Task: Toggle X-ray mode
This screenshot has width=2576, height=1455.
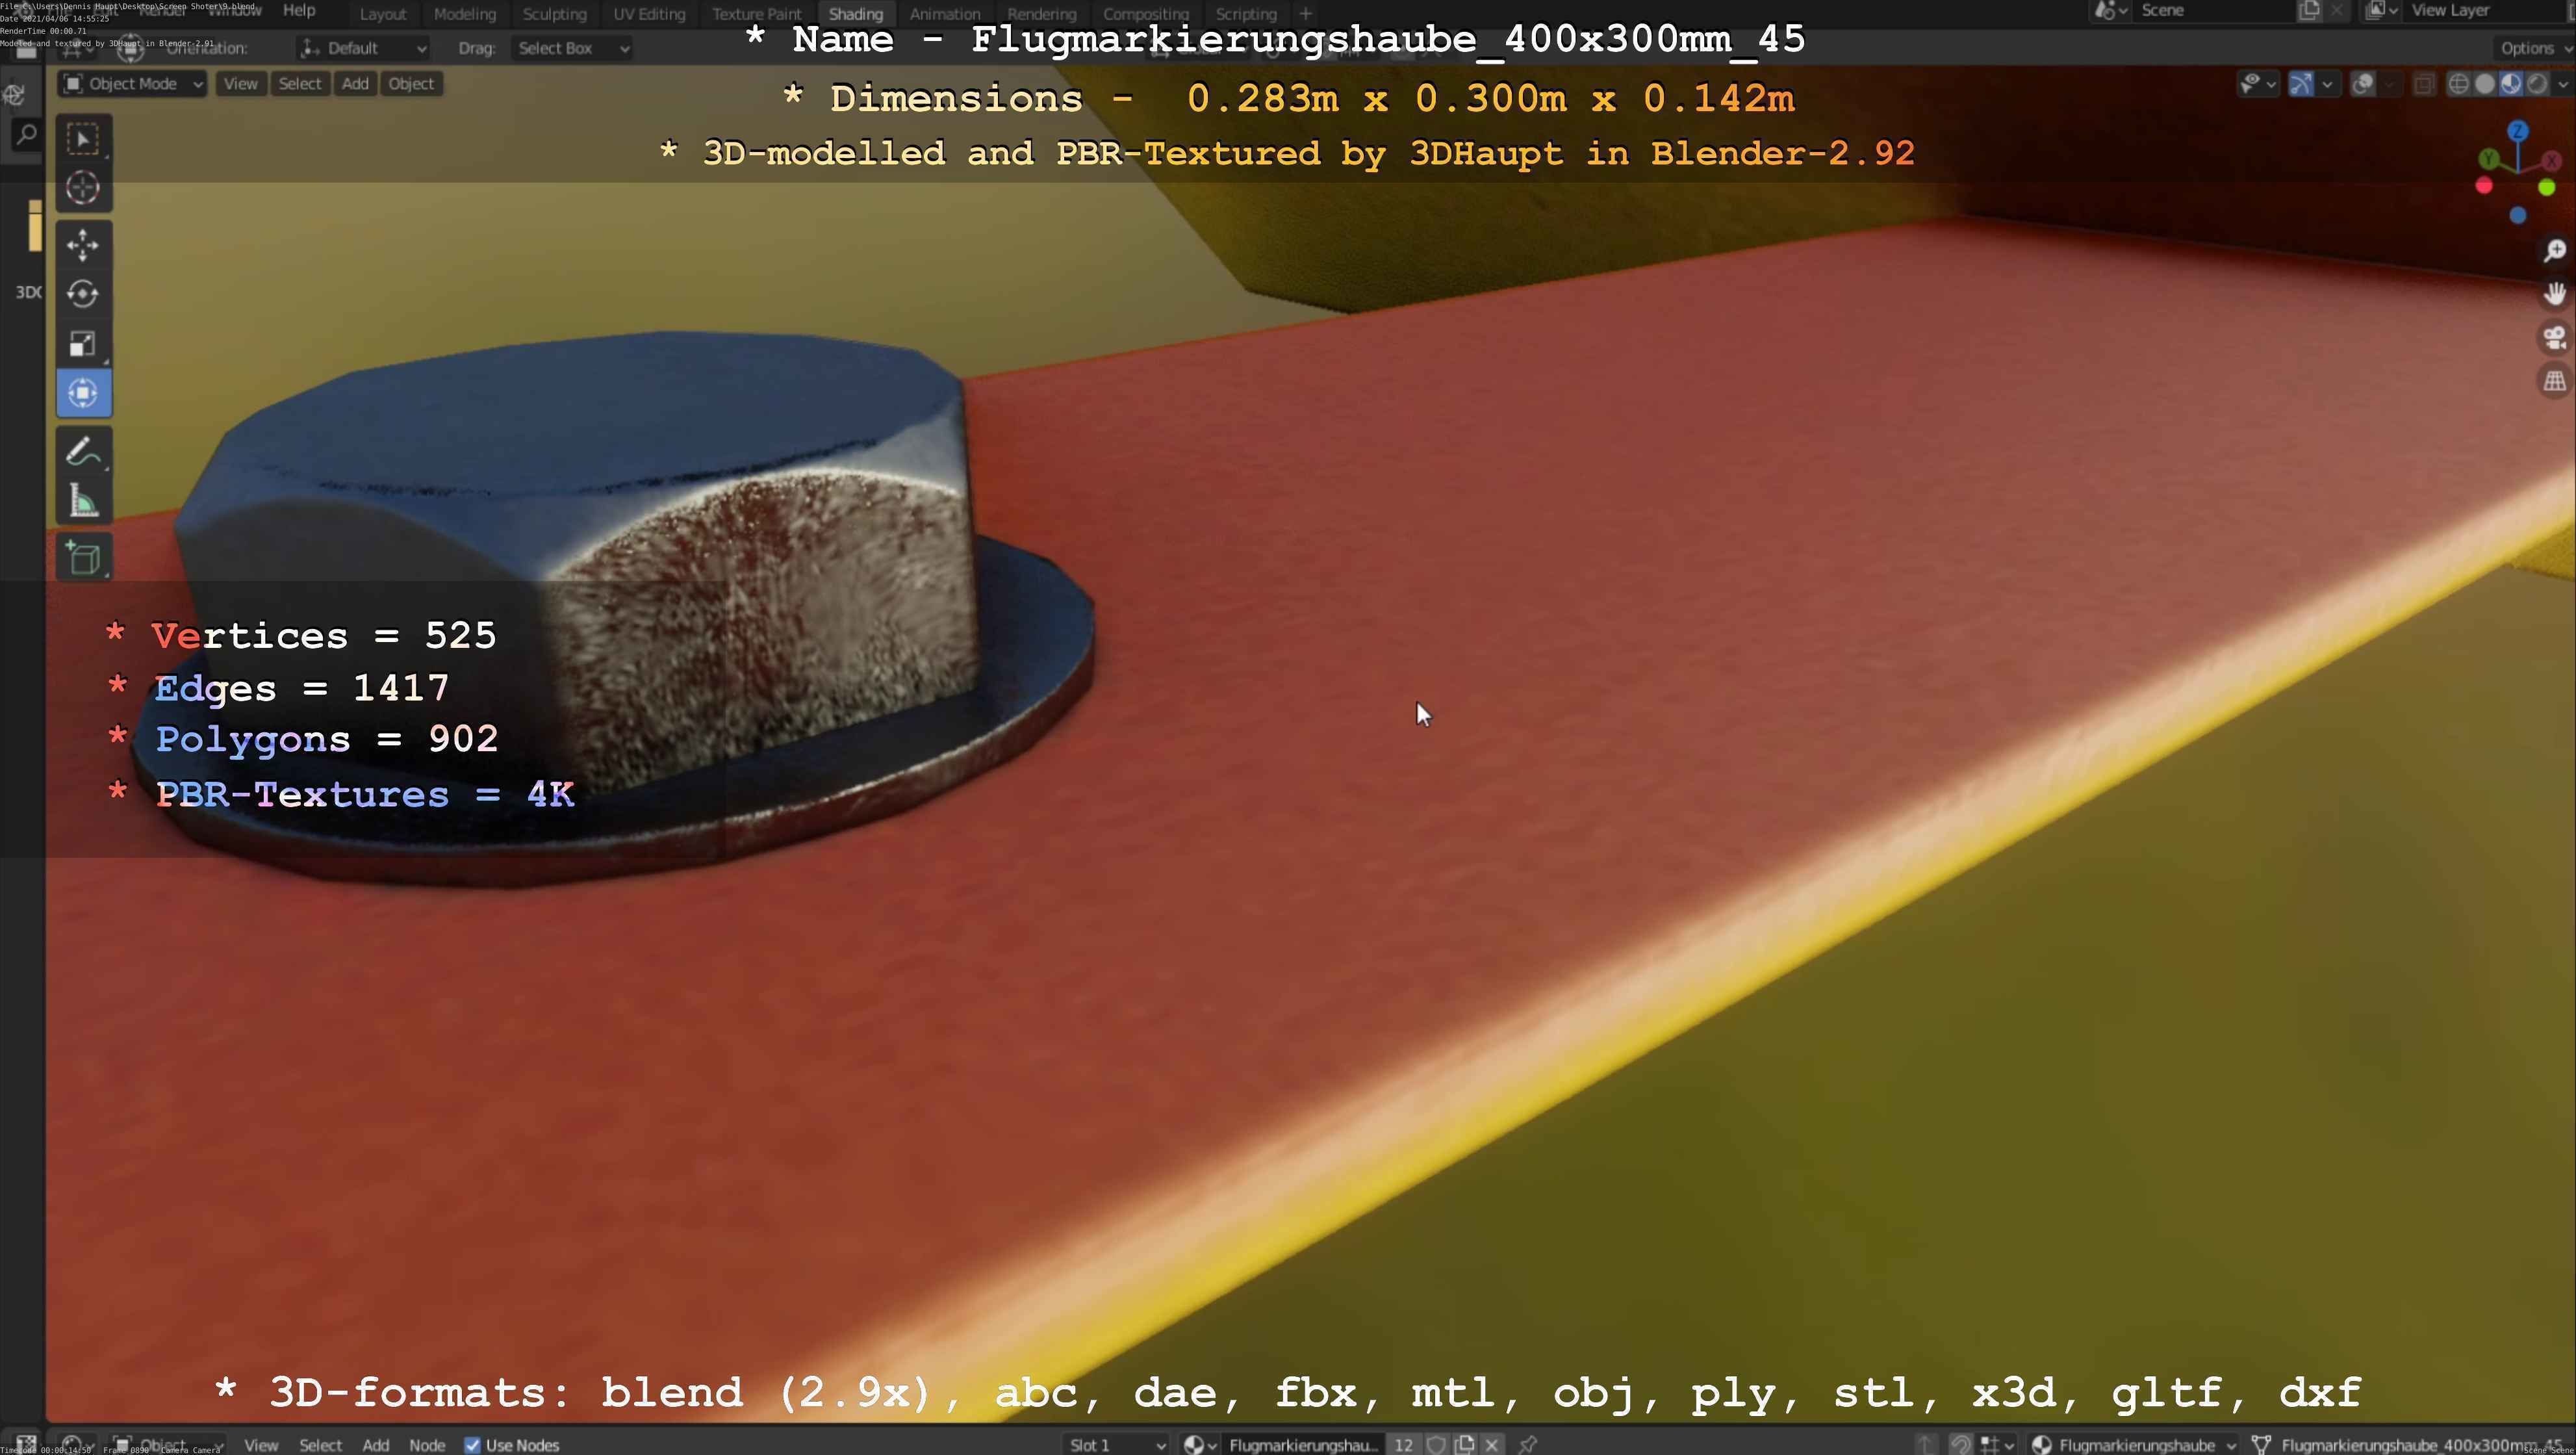Action: 2424,84
